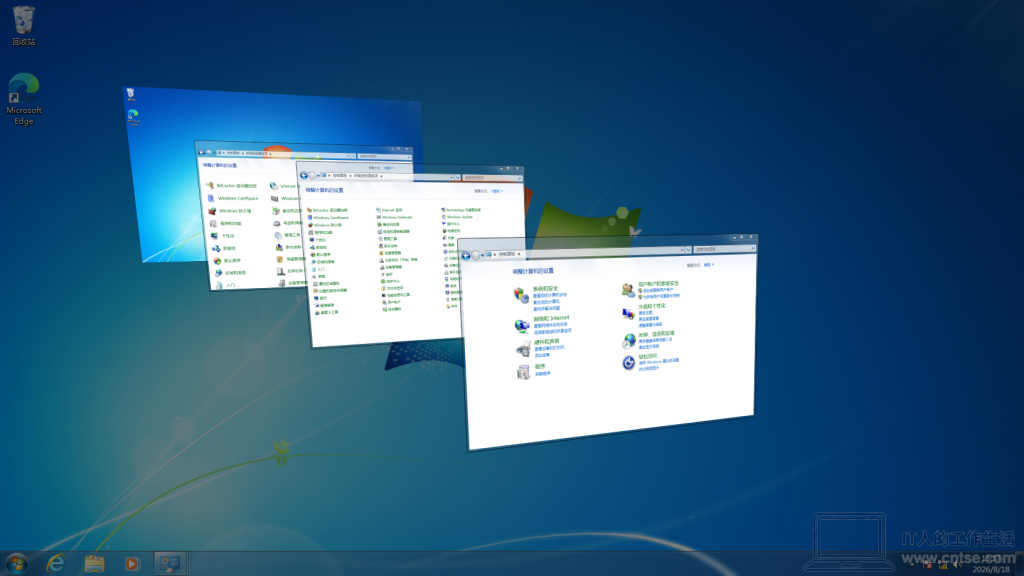Click back arrow in middle small-icons window
This screenshot has height=576, width=1024.
pyautogui.click(x=304, y=176)
